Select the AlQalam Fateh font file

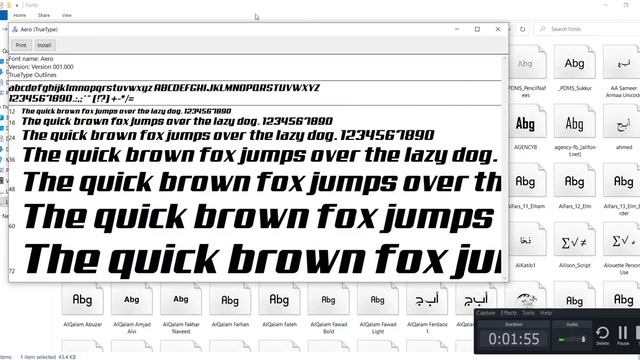coord(279,304)
